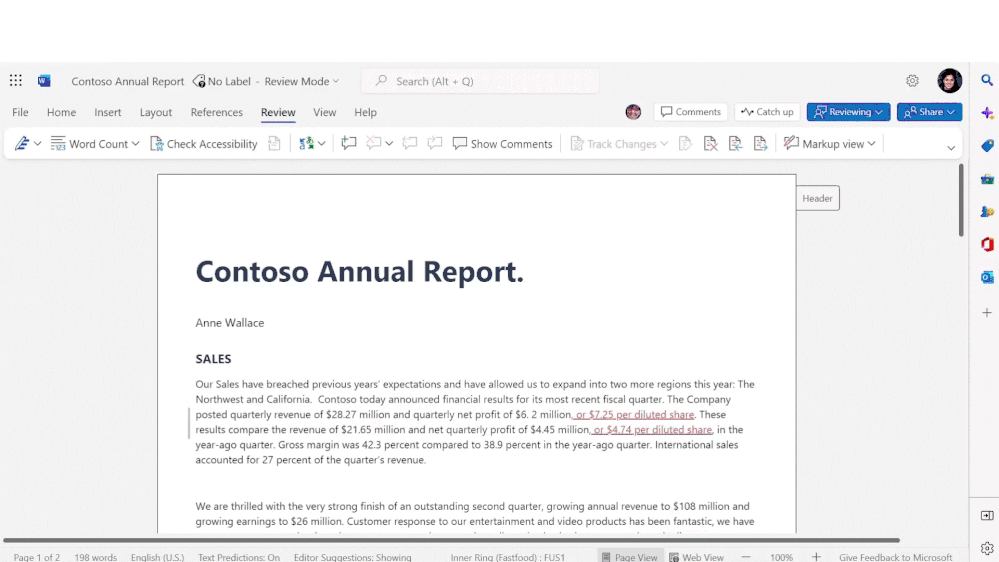999x562 pixels.
Task: Go to the Previous Comment
Action: pyautogui.click(x=410, y=144)
